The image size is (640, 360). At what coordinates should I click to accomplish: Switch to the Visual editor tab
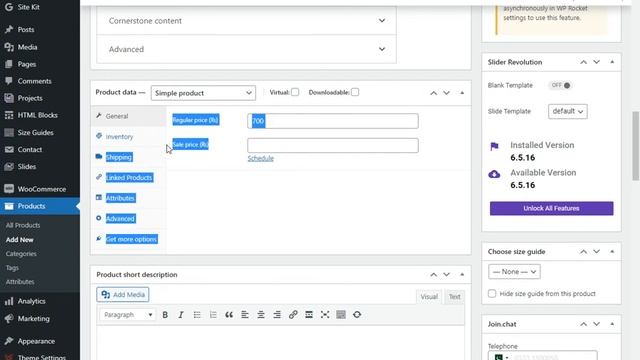[429, 297]
